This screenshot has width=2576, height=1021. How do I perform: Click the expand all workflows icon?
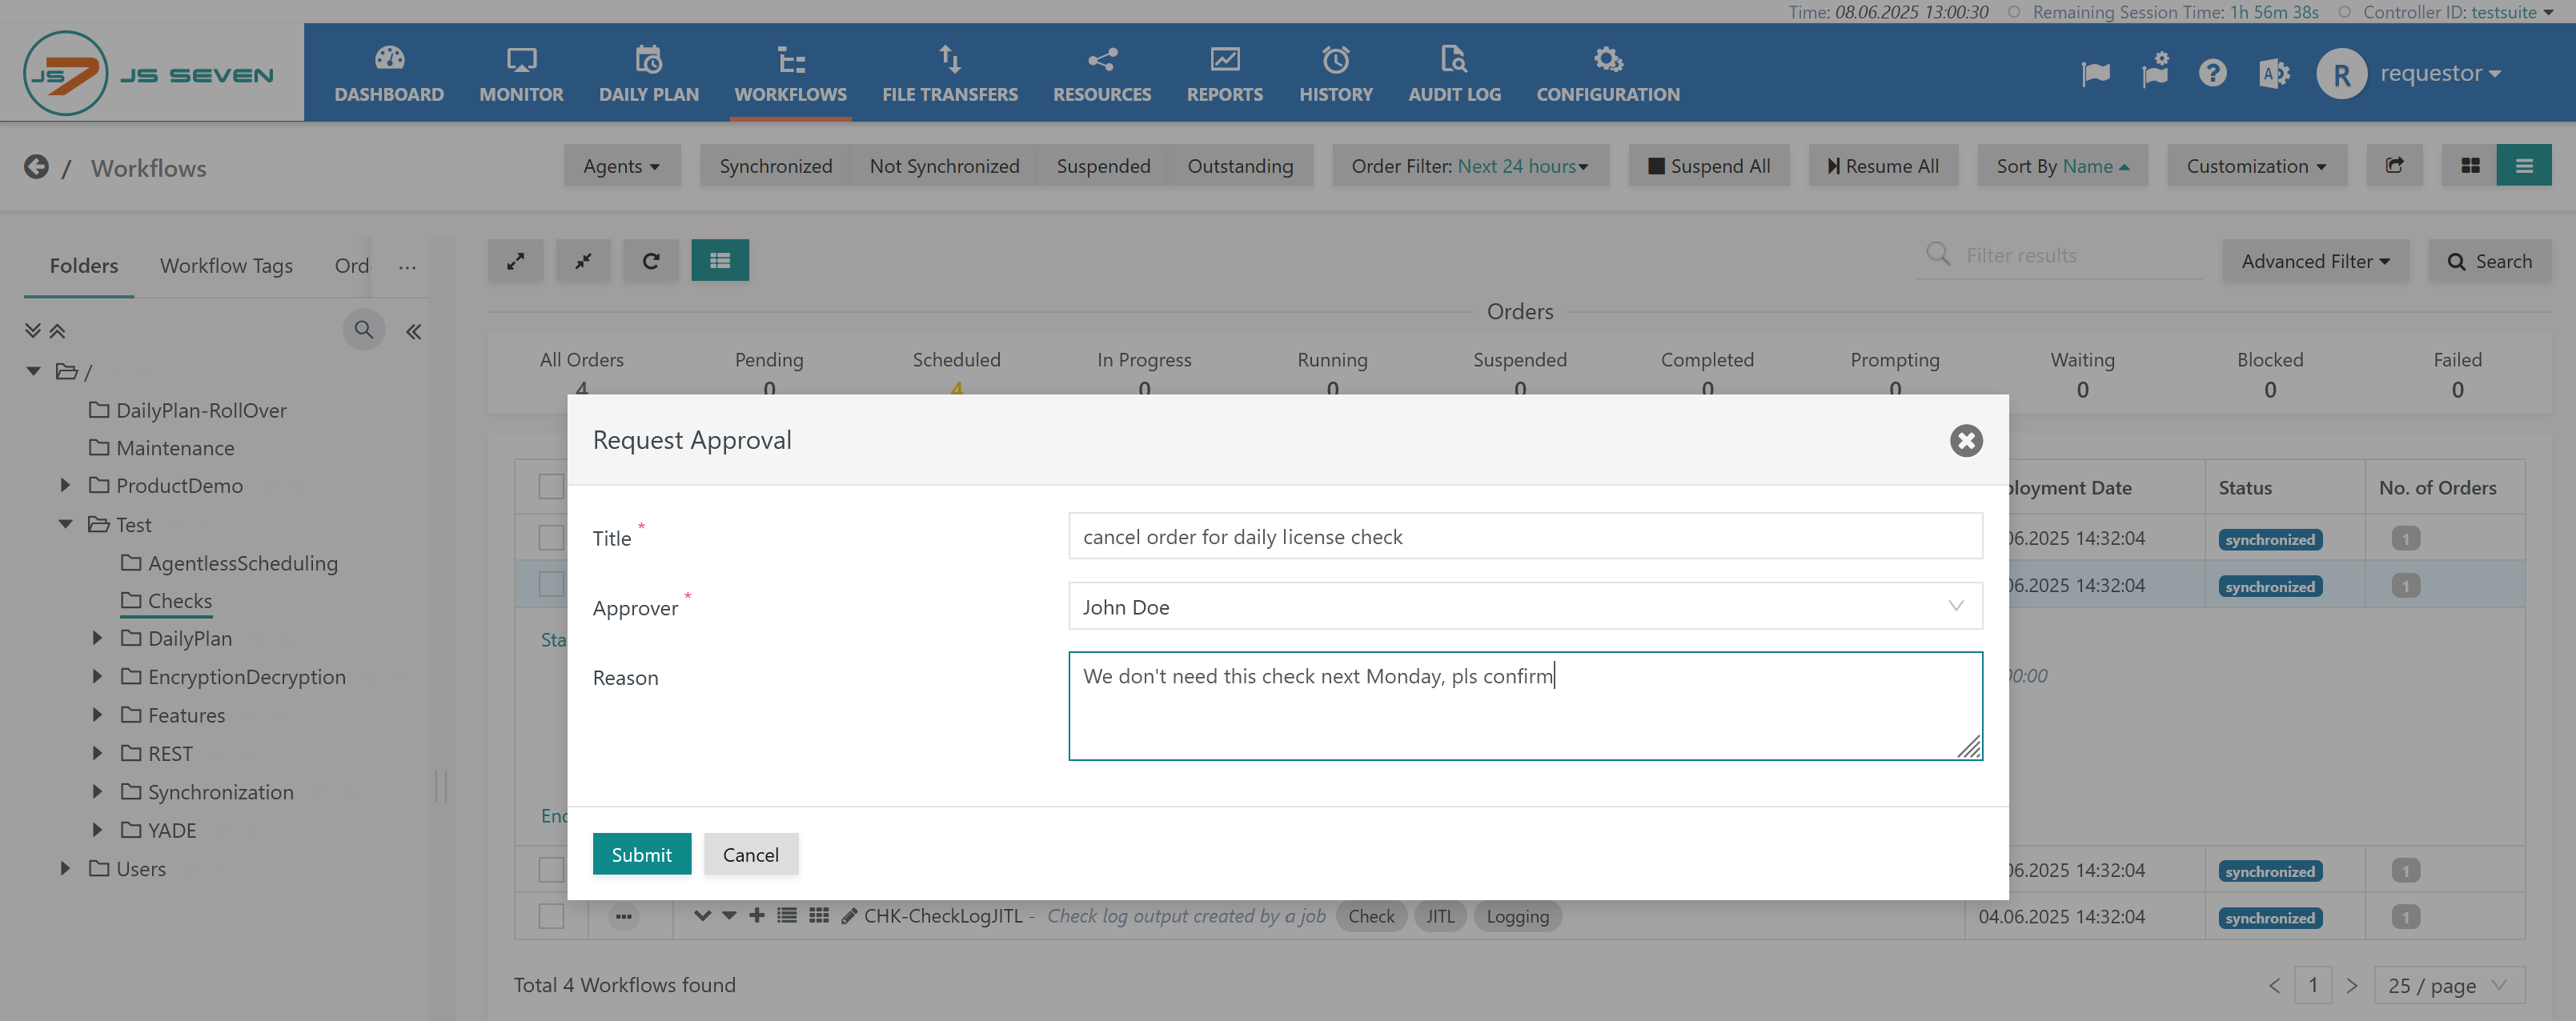[x=515, y=261]
